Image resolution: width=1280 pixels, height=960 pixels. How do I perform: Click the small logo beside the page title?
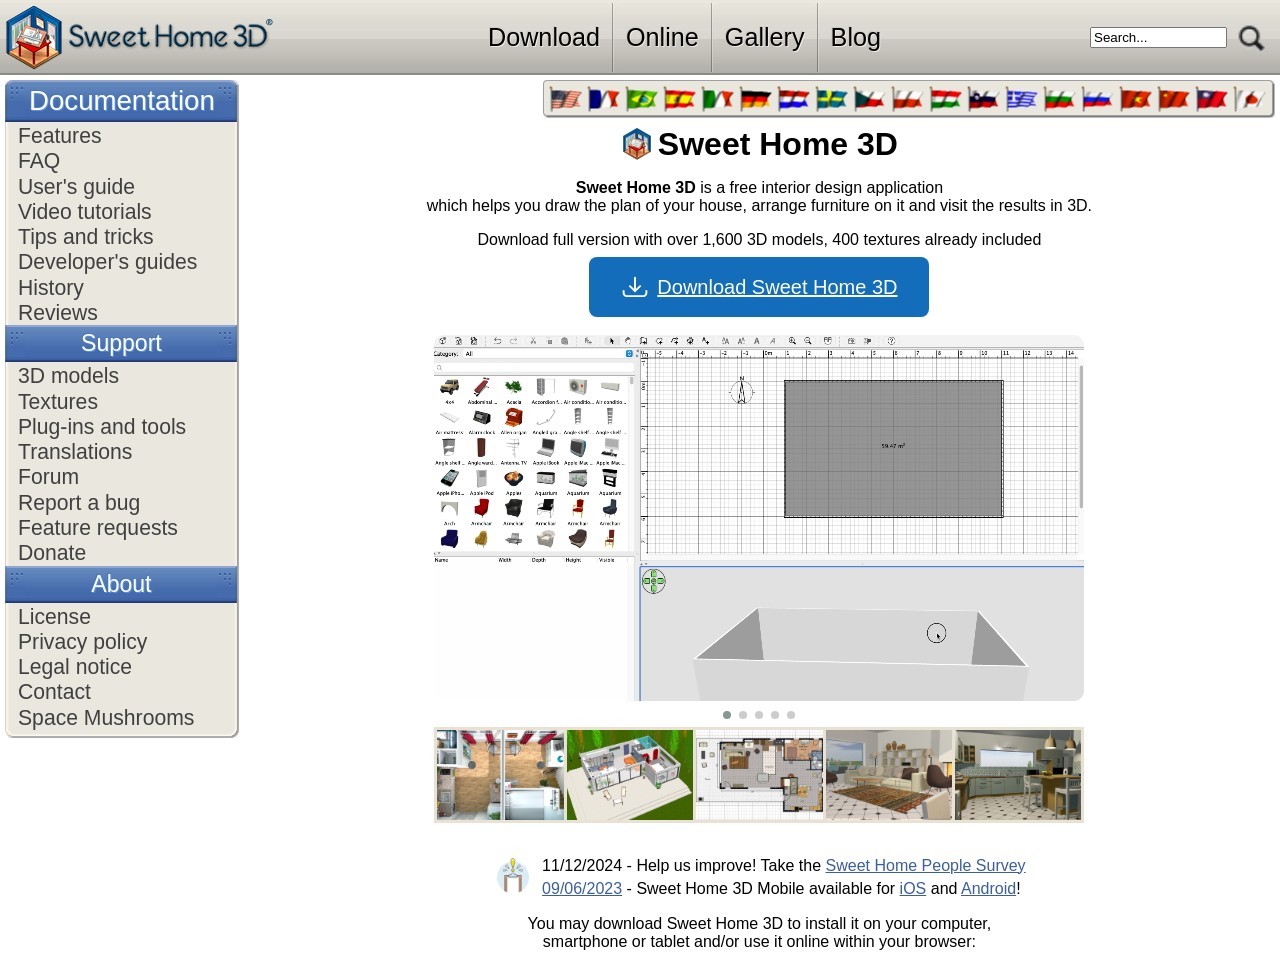[636, 144]
